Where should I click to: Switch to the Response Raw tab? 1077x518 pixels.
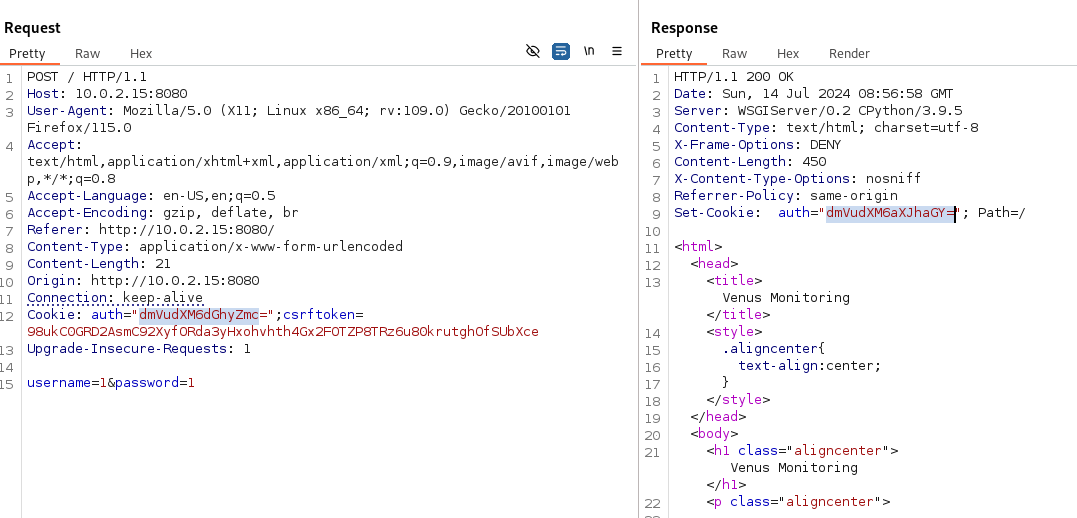(x=734, y=53)
